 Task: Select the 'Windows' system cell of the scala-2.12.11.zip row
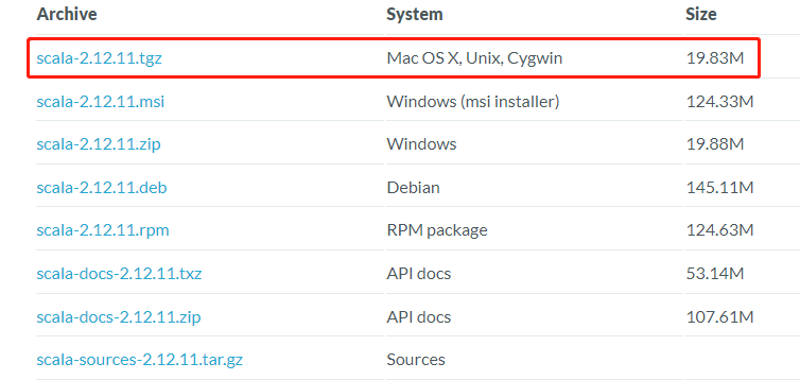coord(421,144)
